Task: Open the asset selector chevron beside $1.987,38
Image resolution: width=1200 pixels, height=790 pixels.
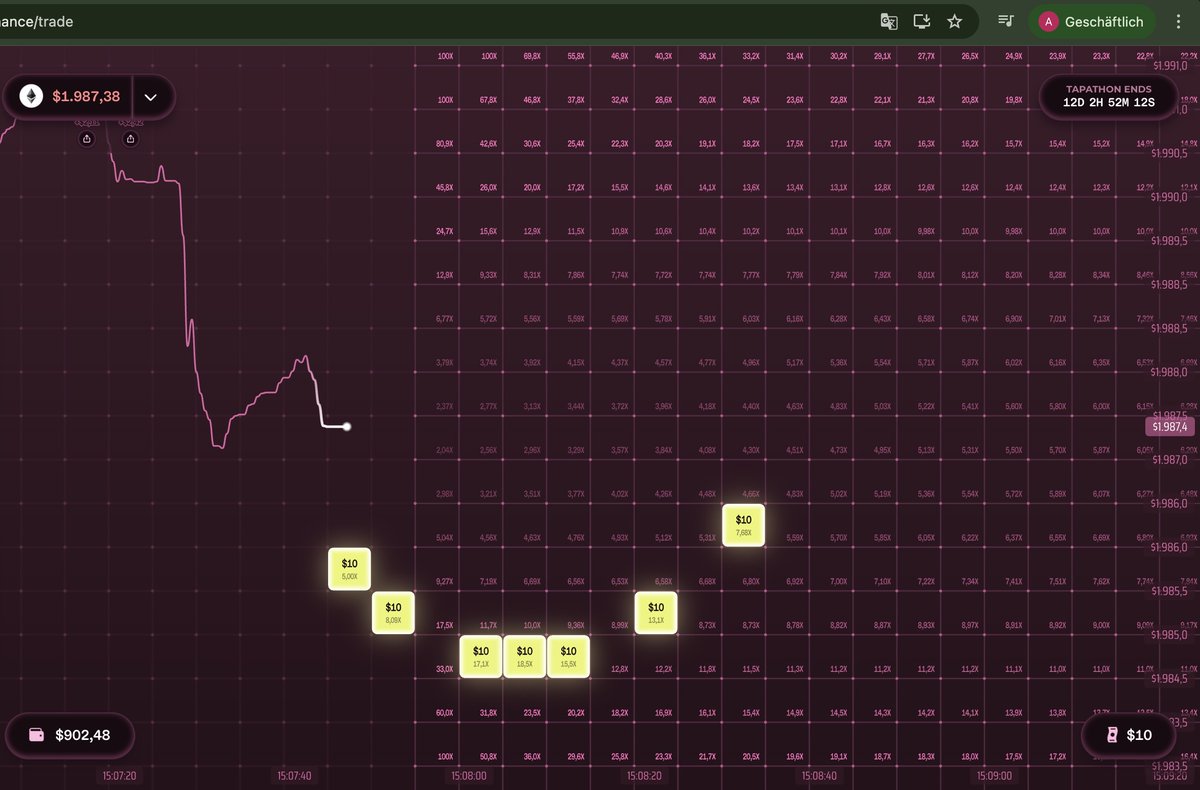Action: tap(151, 97)
